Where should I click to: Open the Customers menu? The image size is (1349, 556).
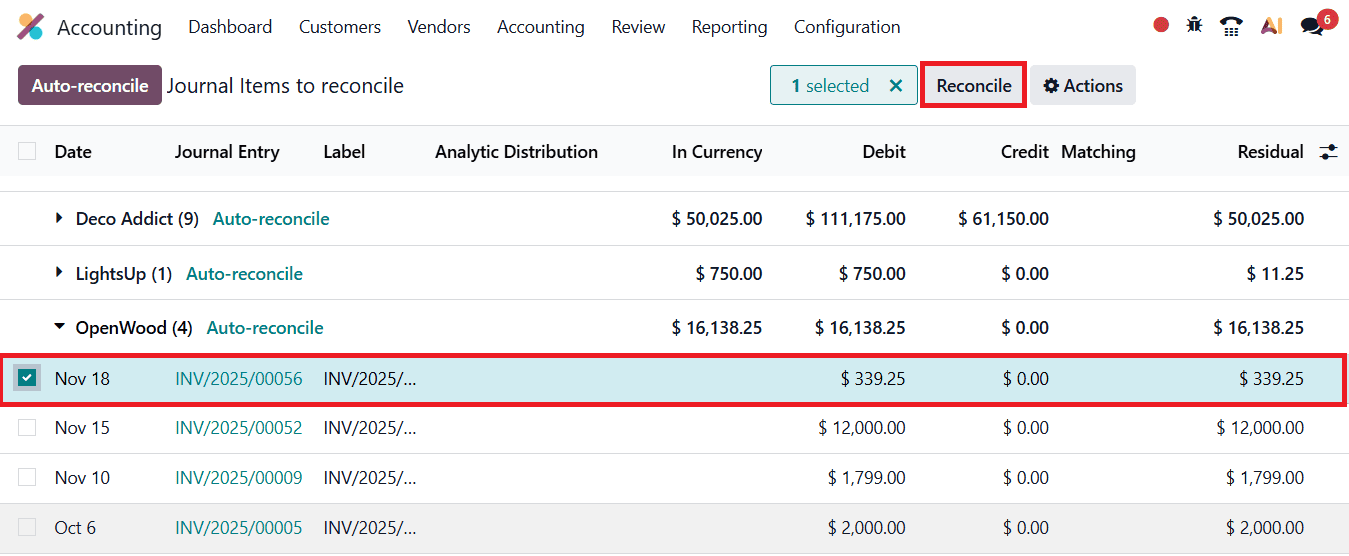point(340,27)
